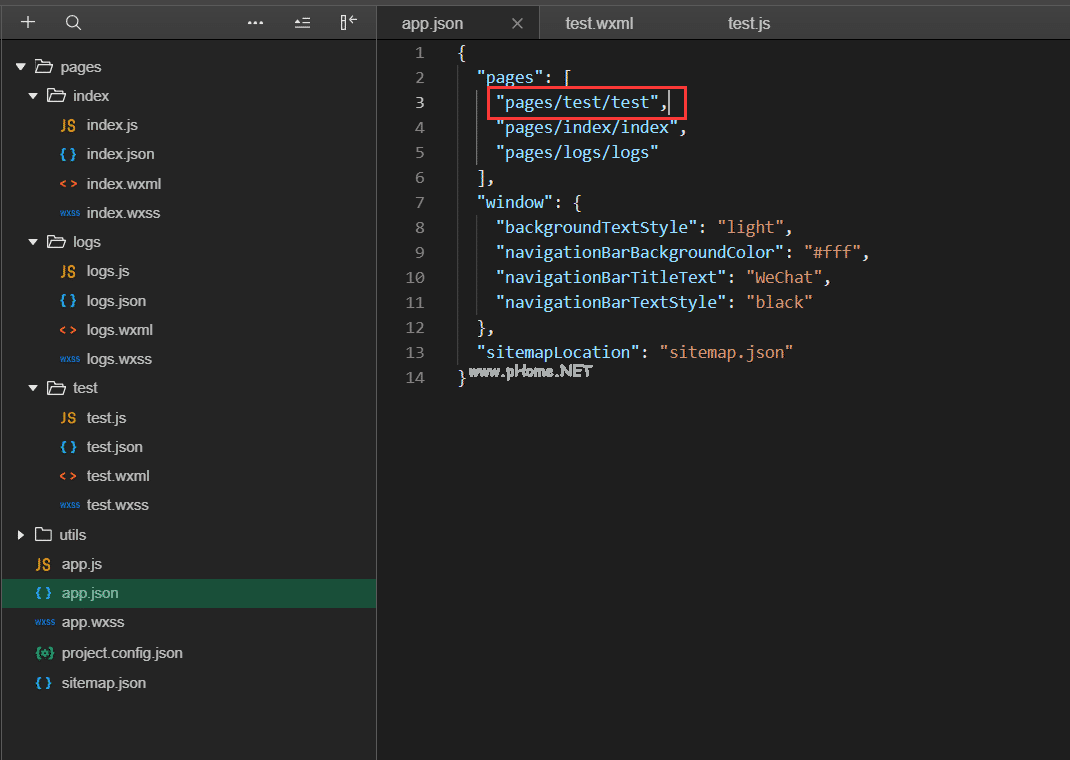Open the search magnifier icon

click(73, 22)
